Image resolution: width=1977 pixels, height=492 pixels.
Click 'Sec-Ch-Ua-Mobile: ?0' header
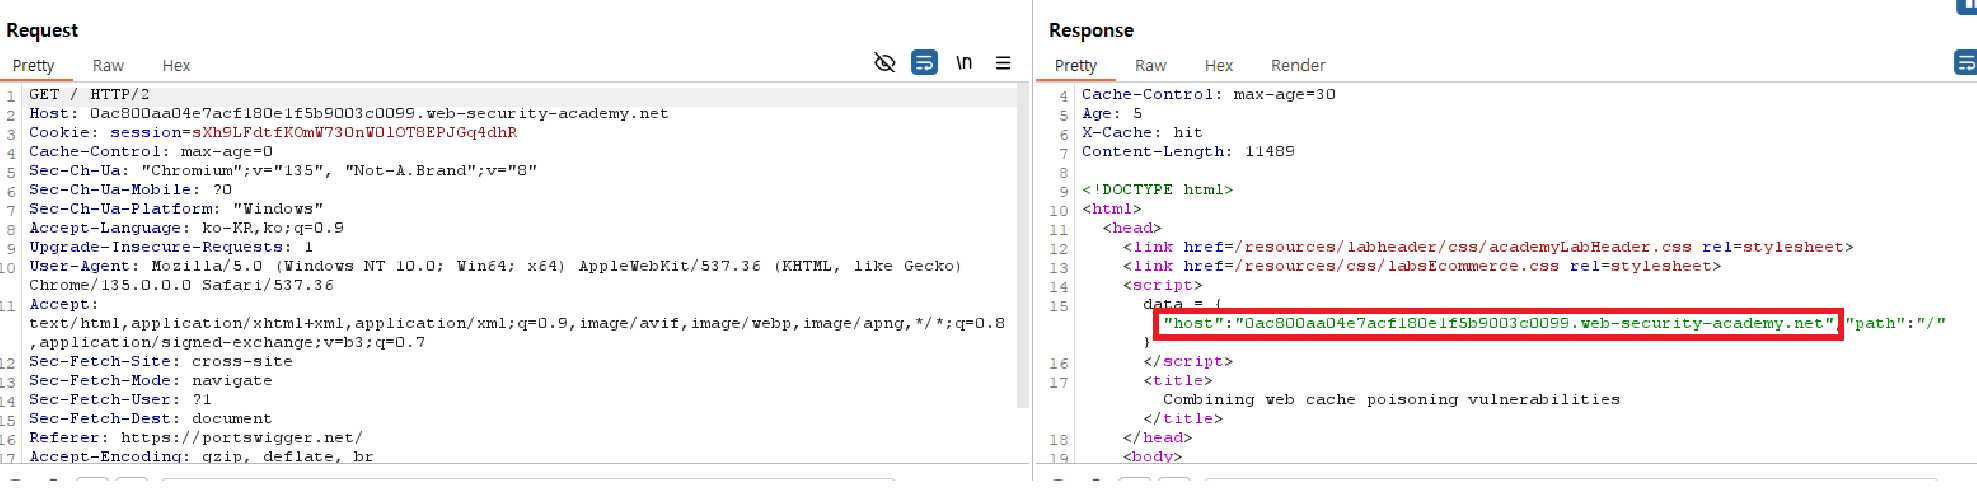click(130, 189)
